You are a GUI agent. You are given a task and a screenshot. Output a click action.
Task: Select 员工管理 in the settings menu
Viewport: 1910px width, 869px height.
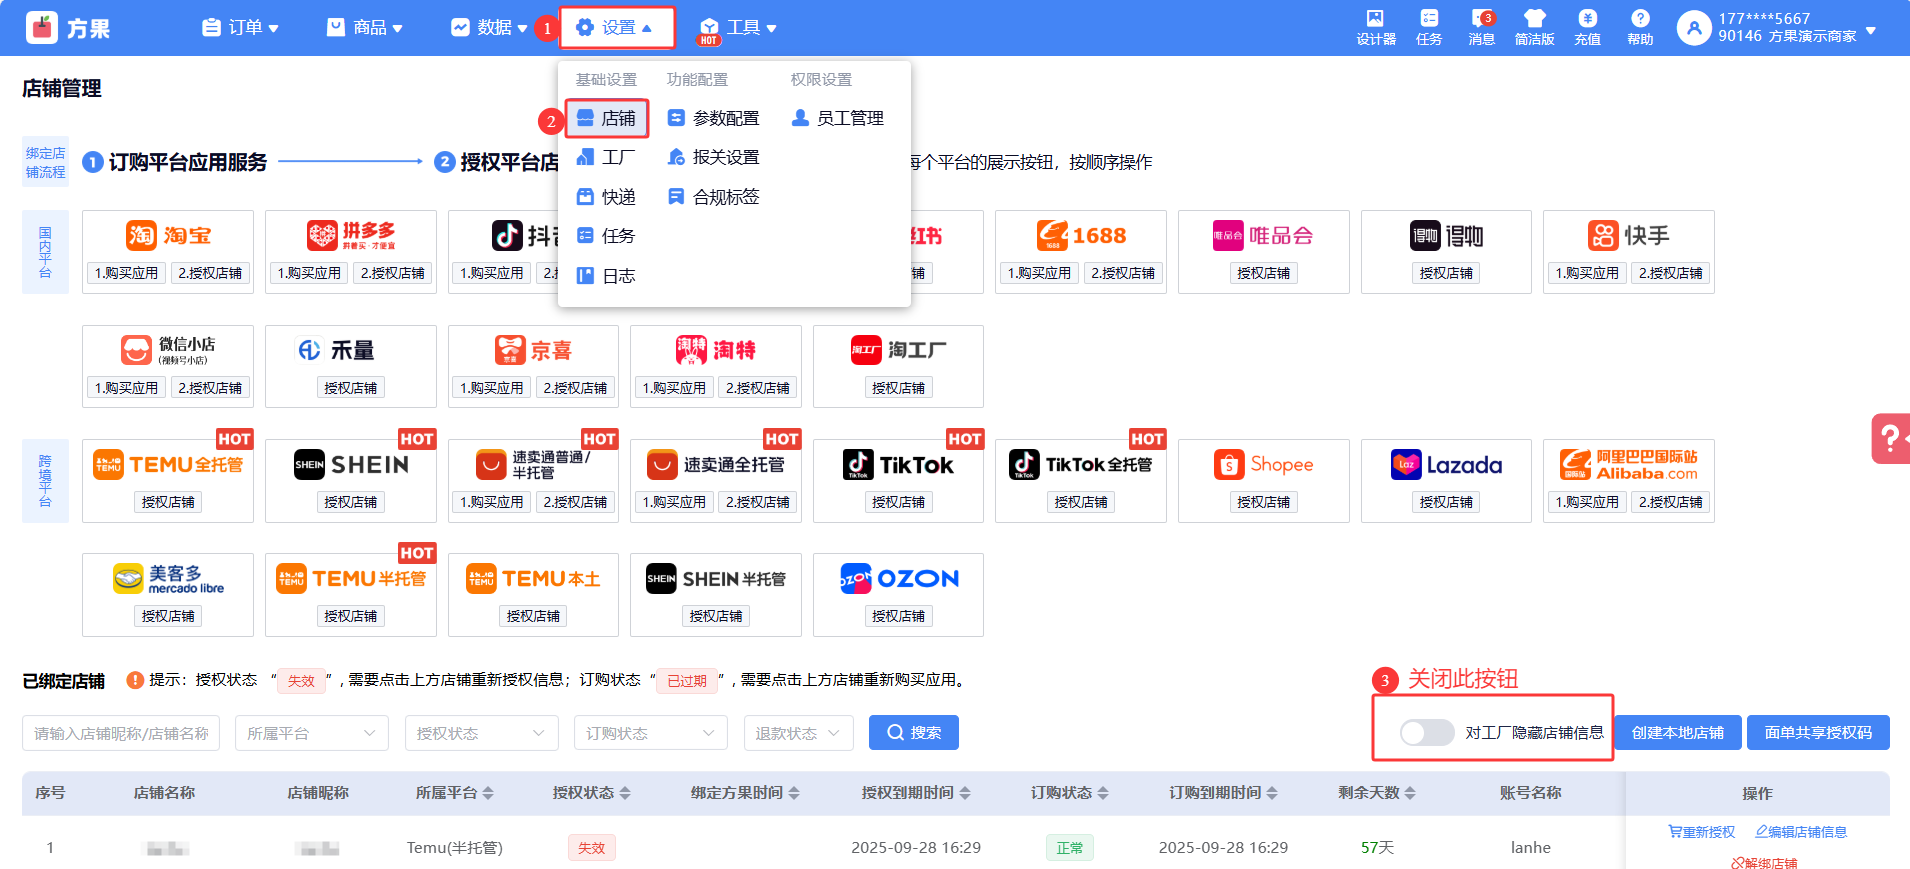click(837, 118)
